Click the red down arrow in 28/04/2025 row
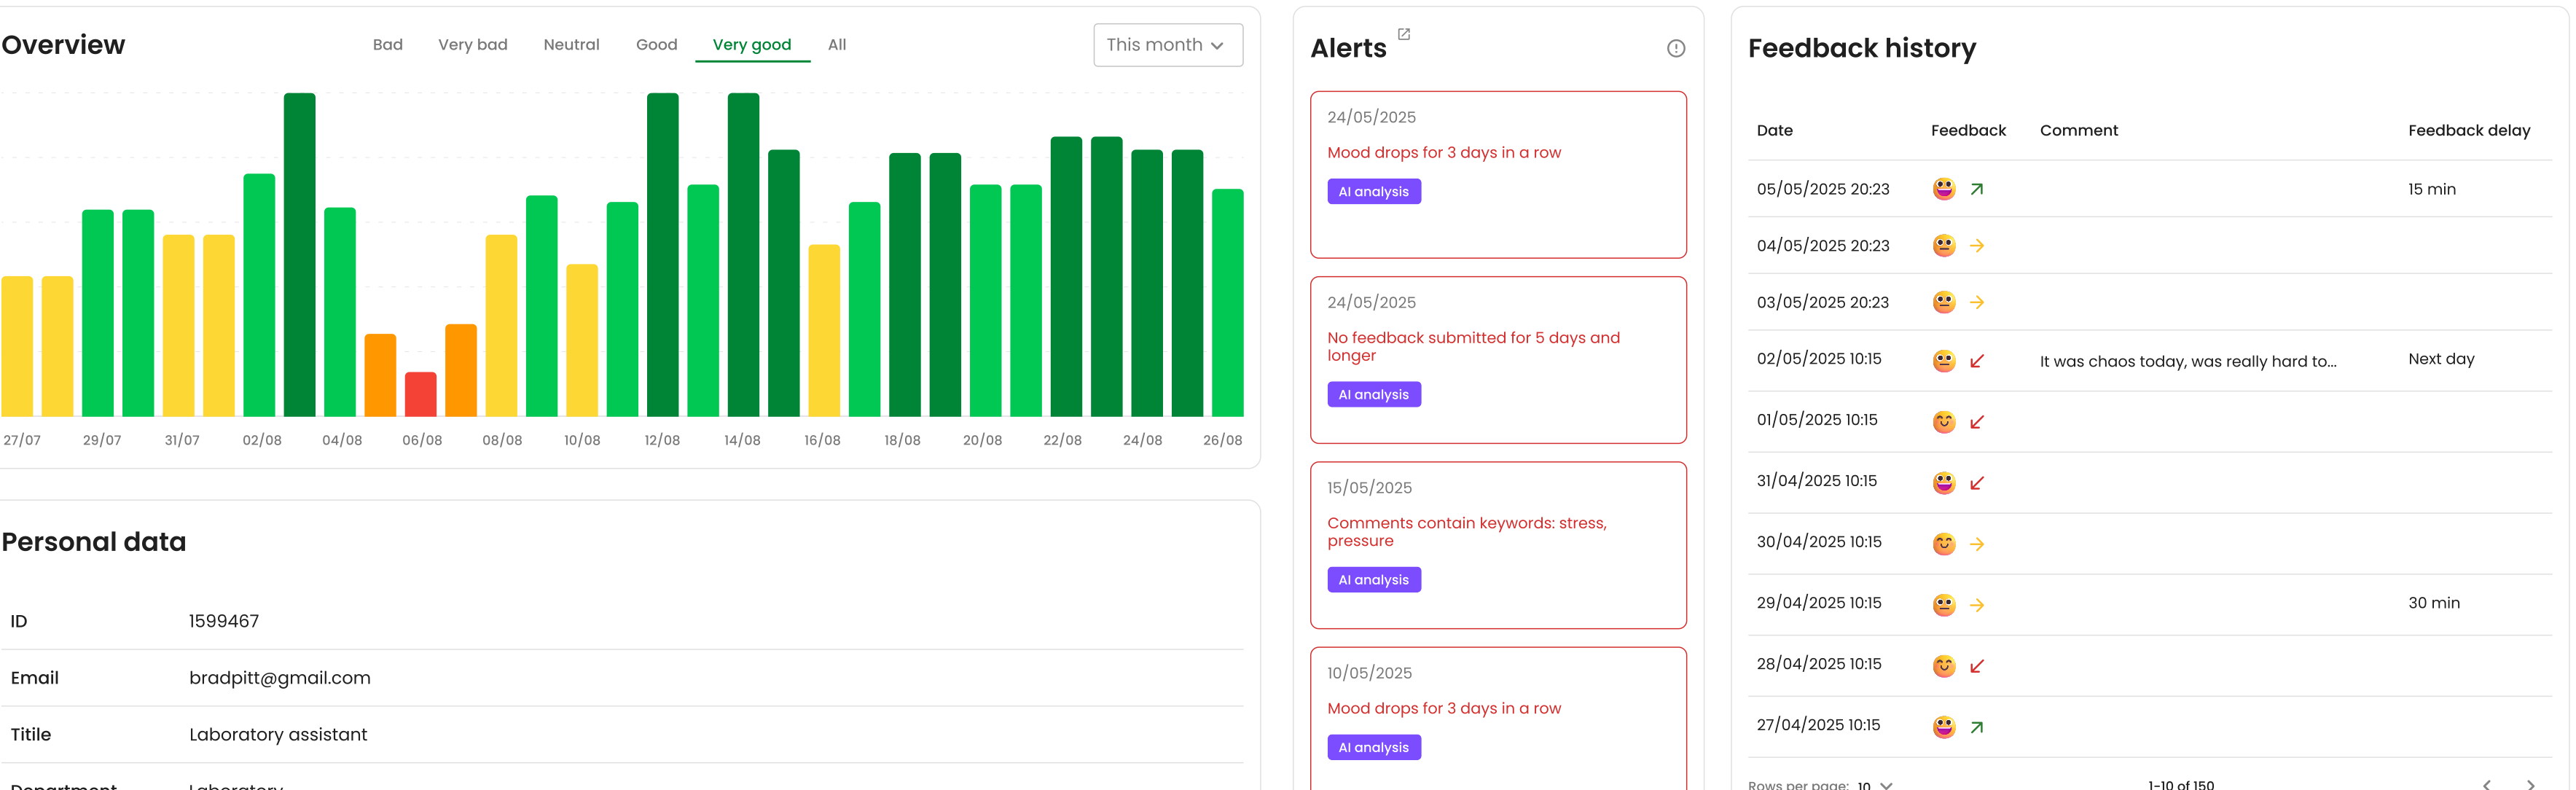Image resolution: width=2576 pixels, height=790 pixels. point(1976,666)
